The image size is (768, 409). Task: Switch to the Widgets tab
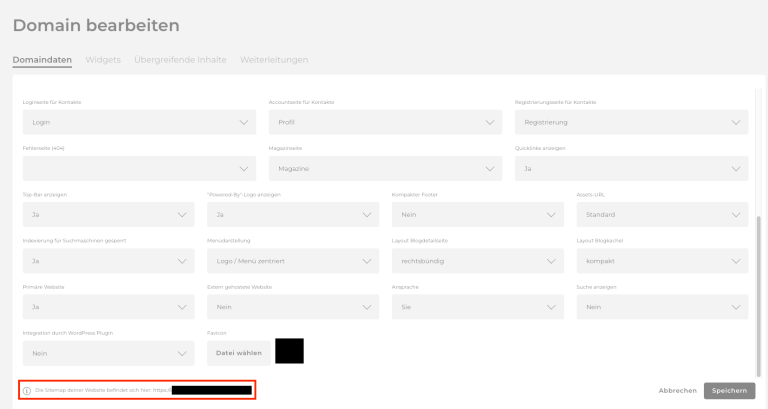pos(103,60)
